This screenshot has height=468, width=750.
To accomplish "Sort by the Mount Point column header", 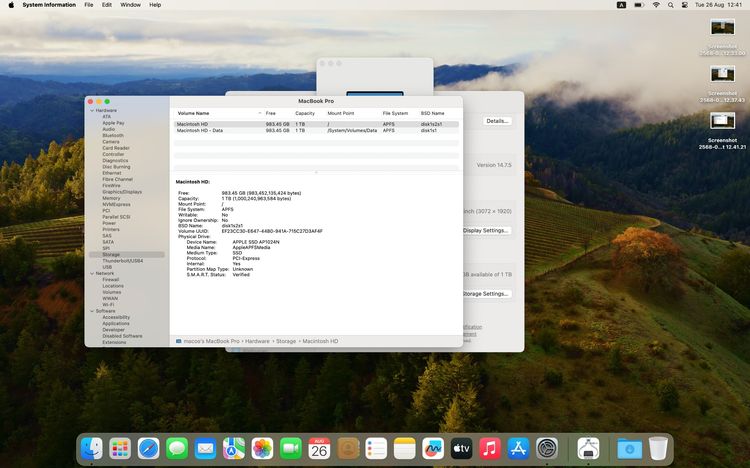I will (341, 113).
